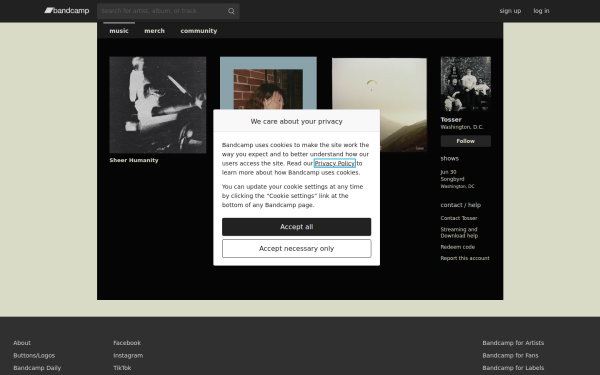Open Streaming and Download help
Viewport: 600px width, 375px height.
[x=459, y=233]
